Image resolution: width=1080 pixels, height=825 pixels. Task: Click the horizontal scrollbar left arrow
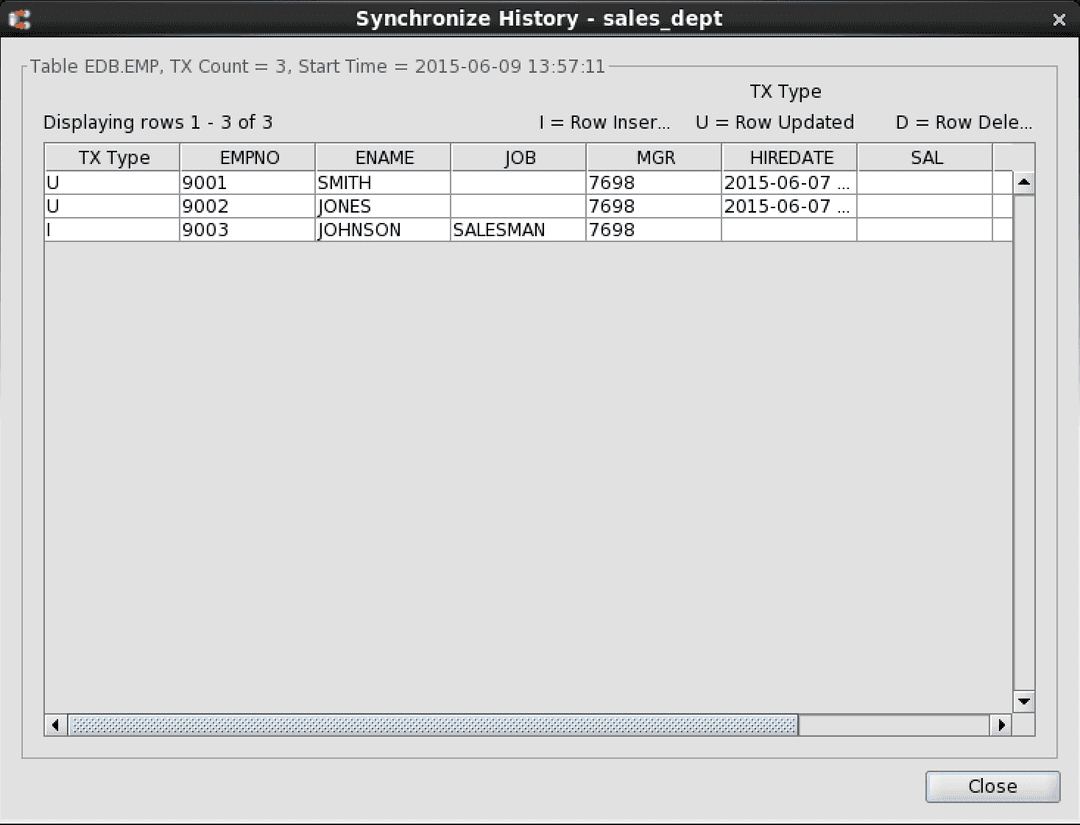pyautogui.click(x=54, y=724)
